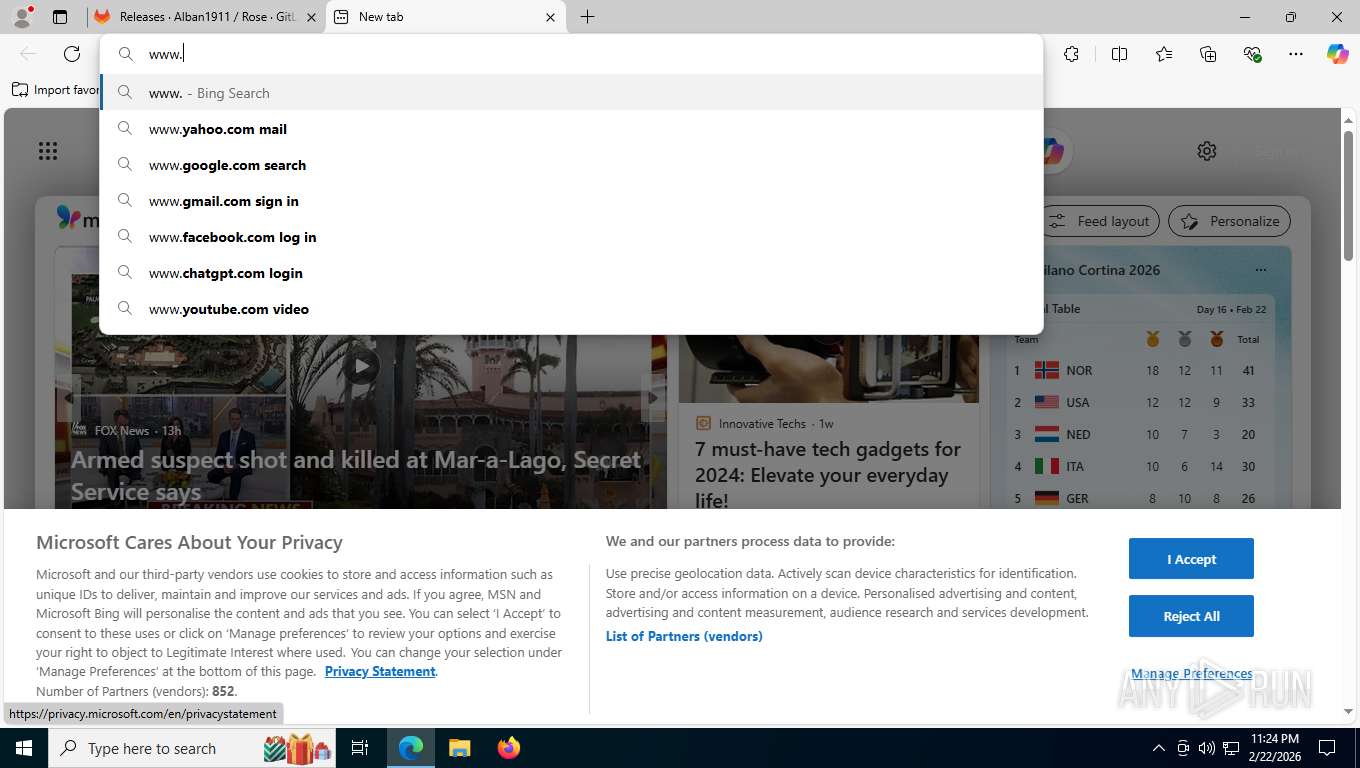
Task: Open the Favorites star icon
Action: pos(1164,54)
